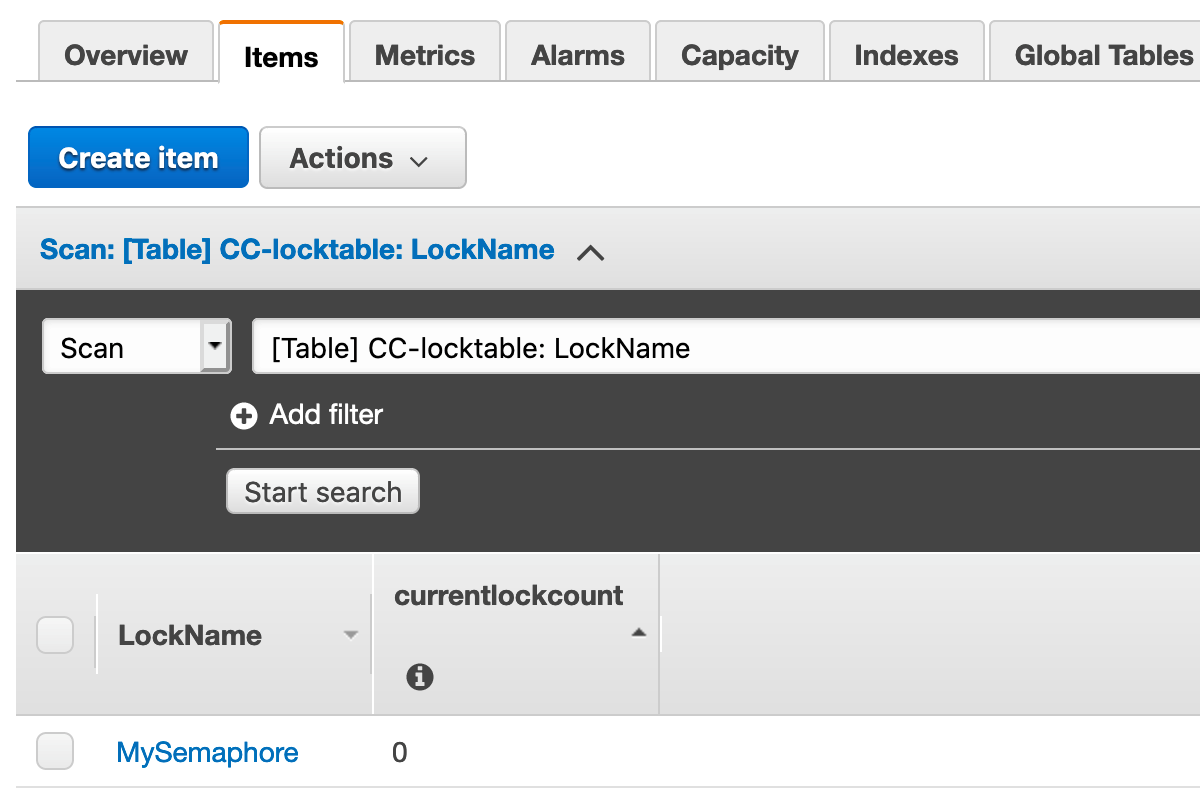Click the currentlockcount info icon
The height and width of the screenshot is (804, 1200).
(420, 678)
